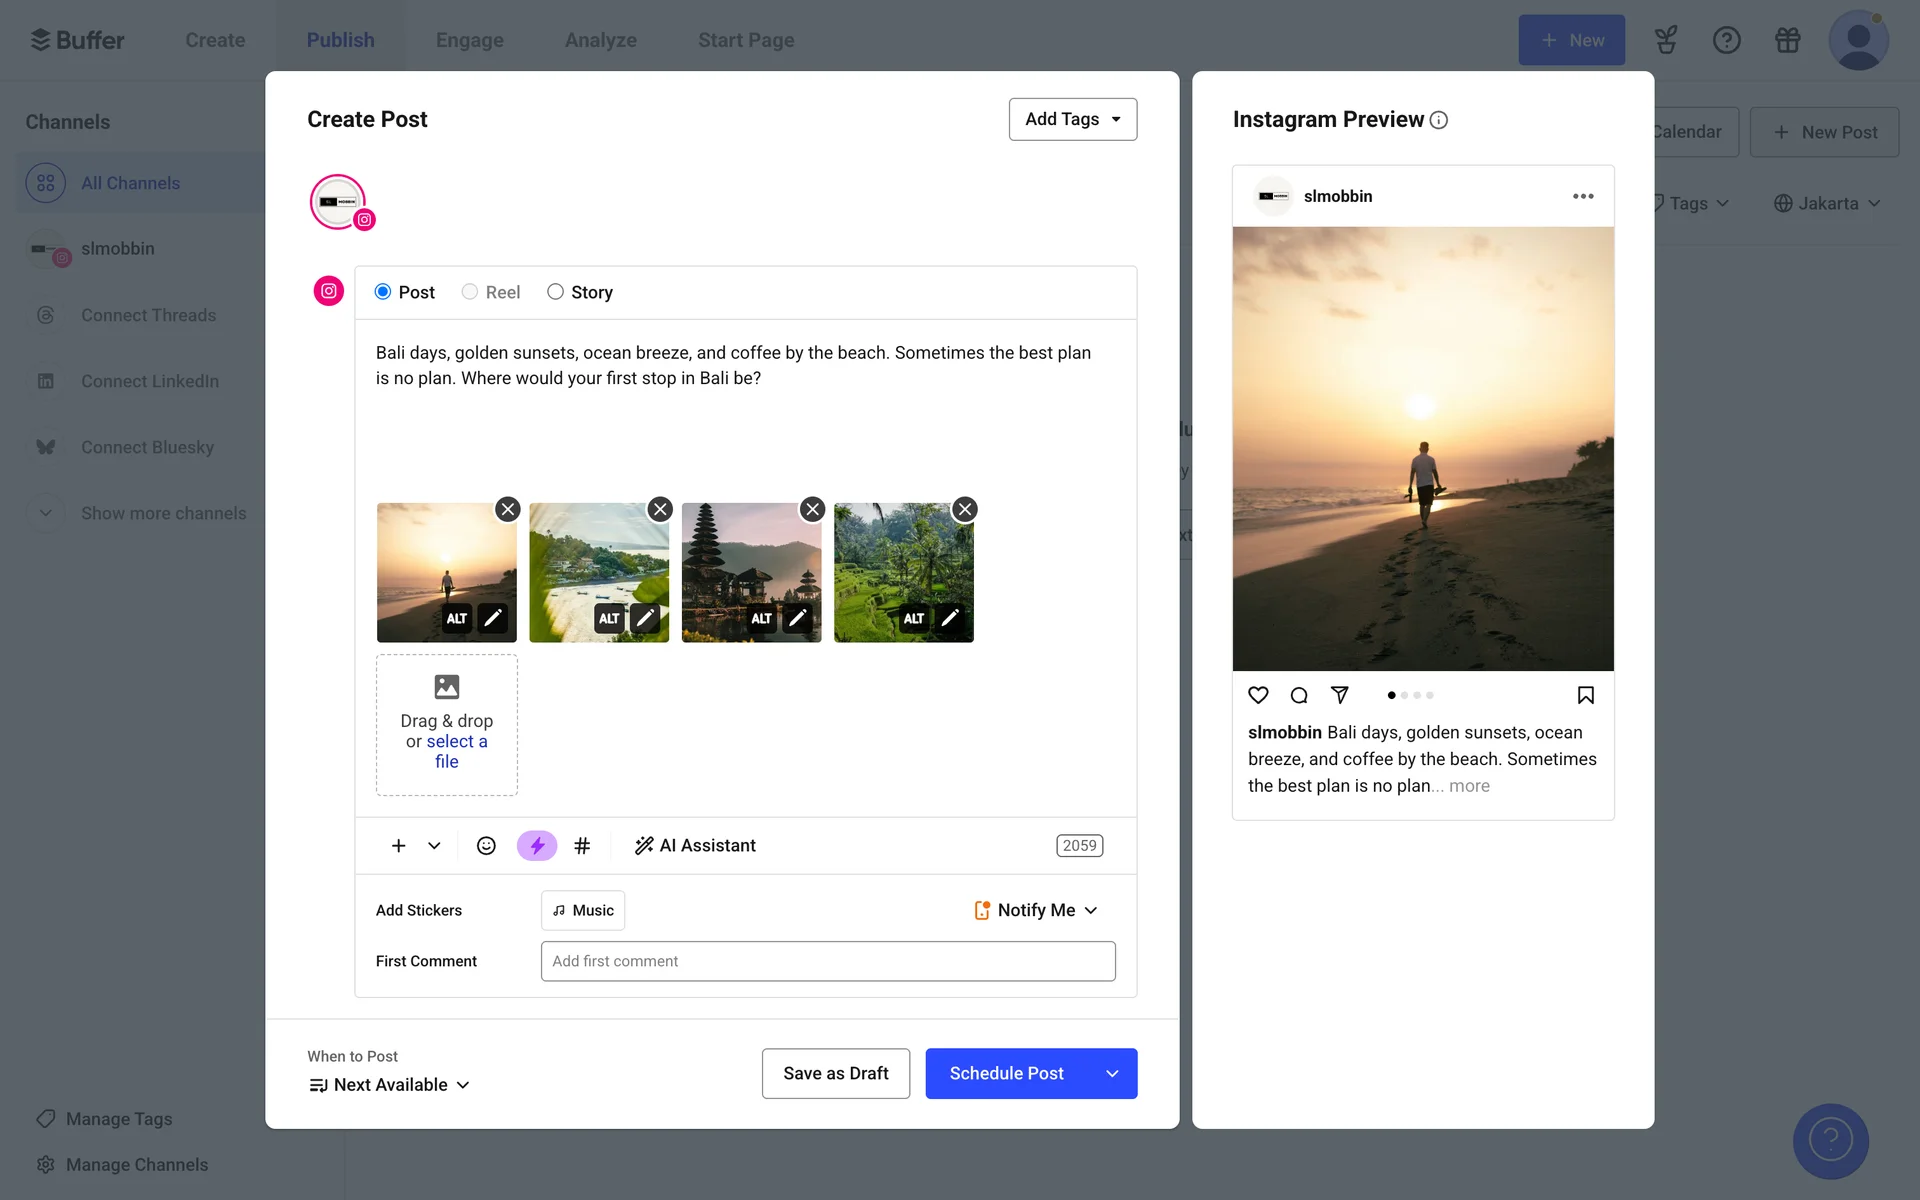
Task: Remove the temple photo with its X
Action: [x=812, y=509]
